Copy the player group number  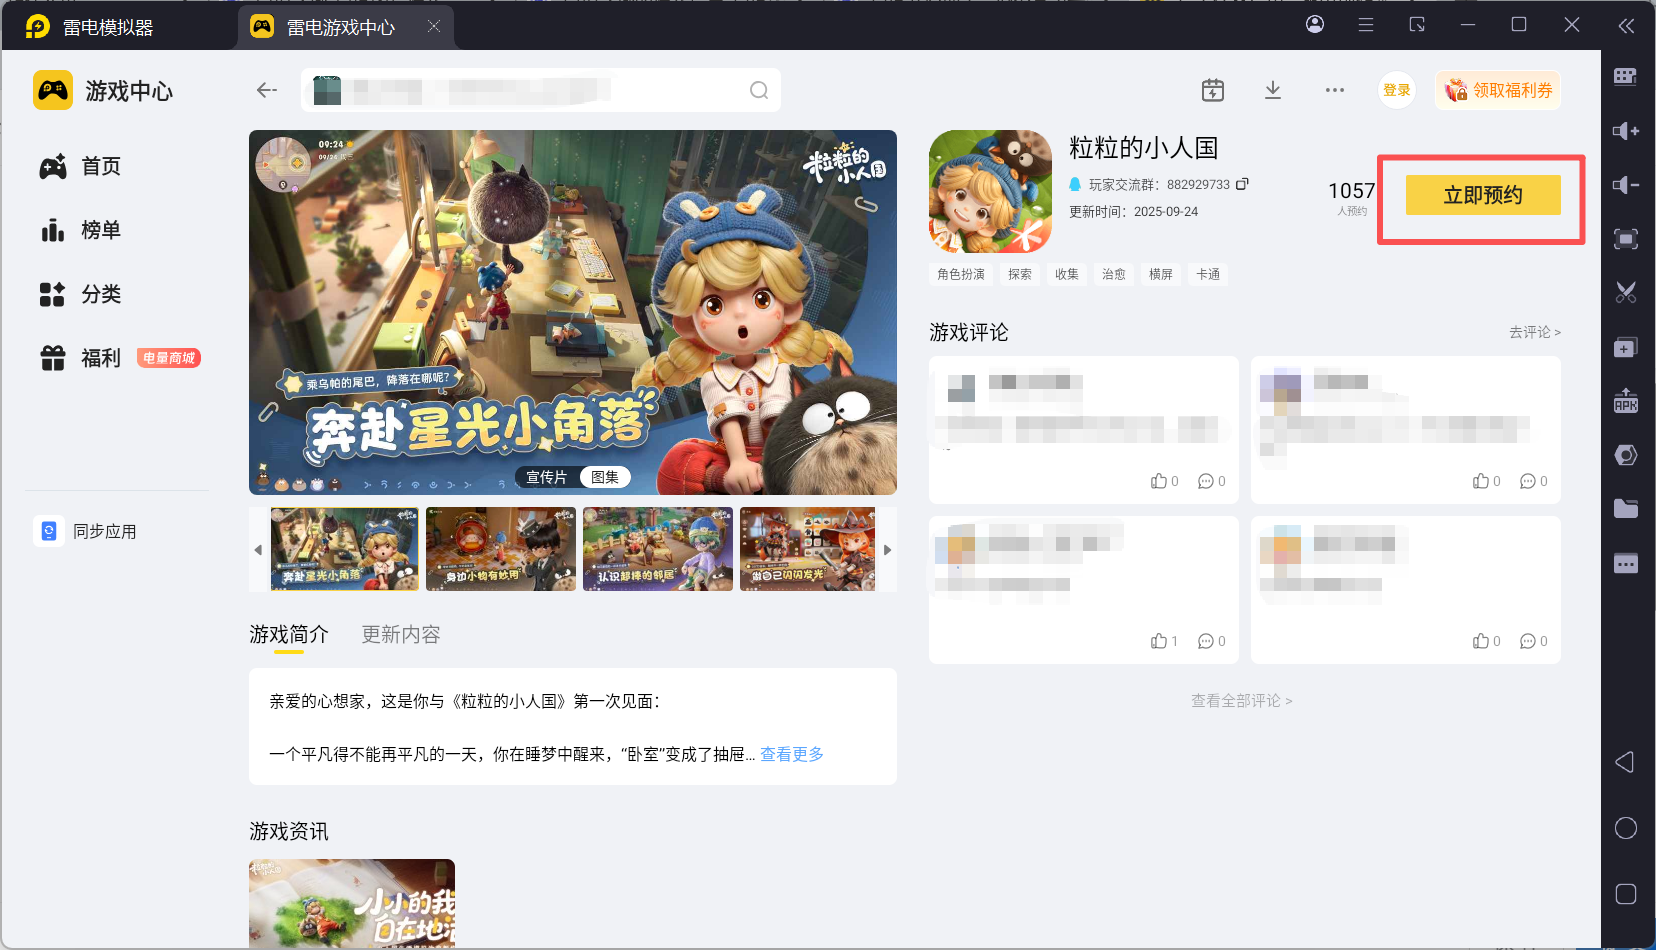[1242, 184]
